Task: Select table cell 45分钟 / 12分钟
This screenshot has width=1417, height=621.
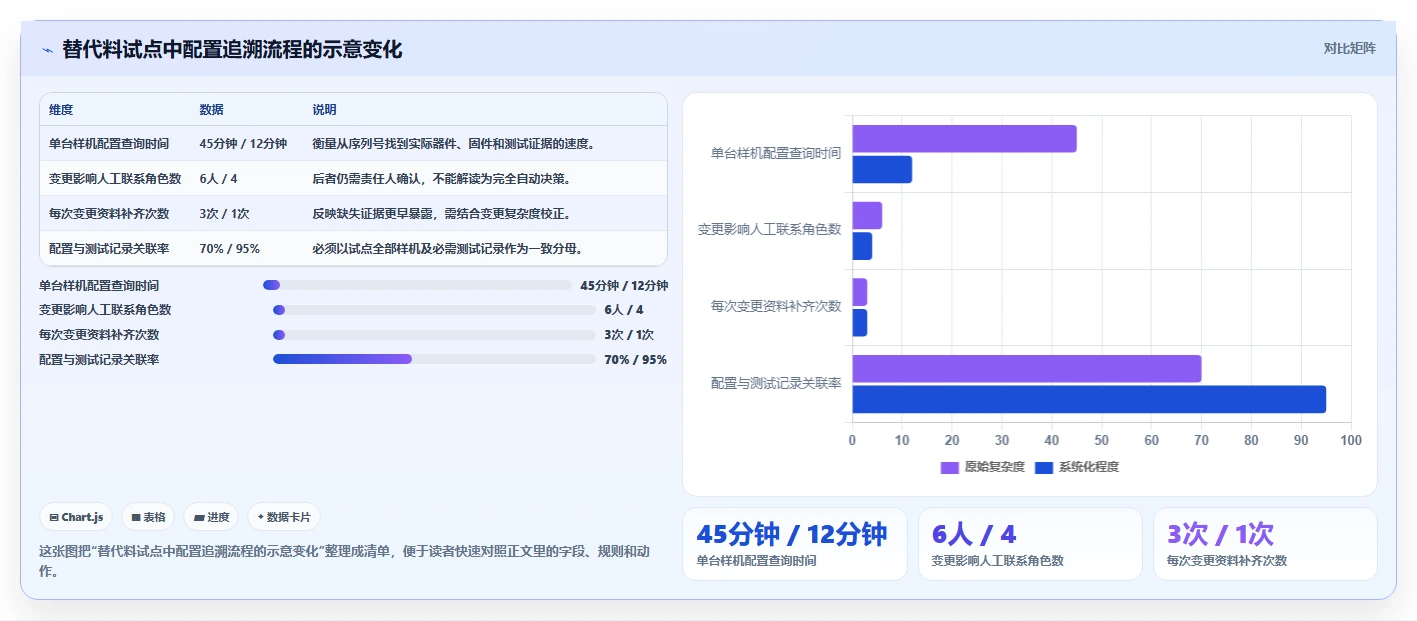Action: click(243, 144)
